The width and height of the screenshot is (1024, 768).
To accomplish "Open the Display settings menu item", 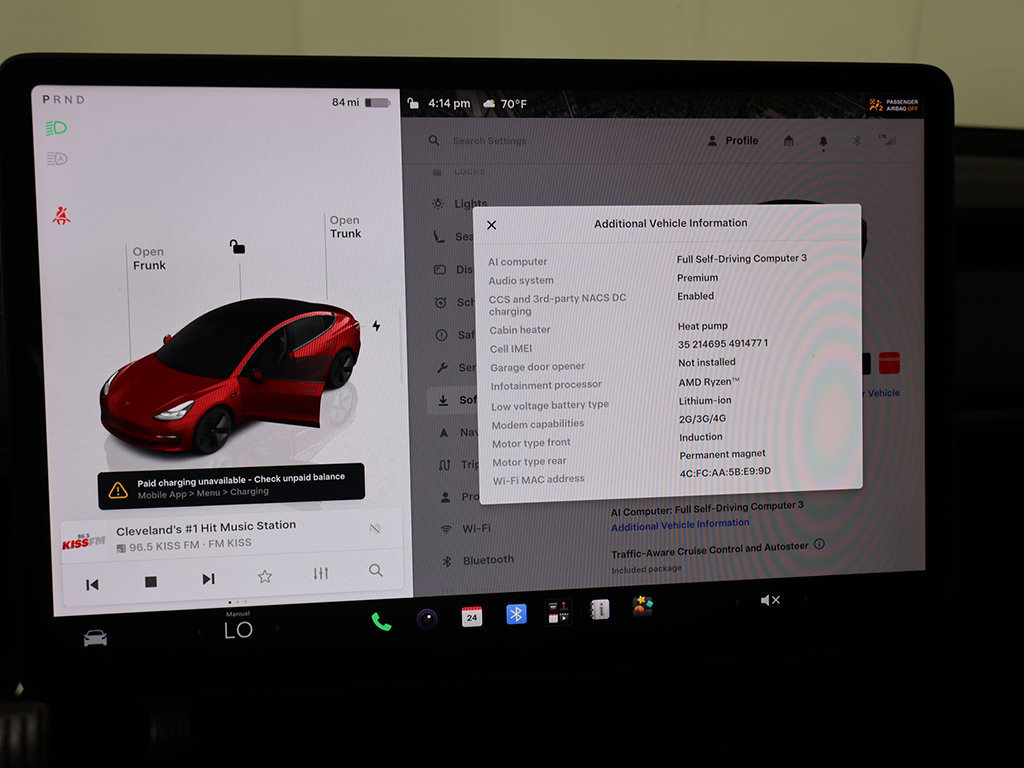I will 454,270.
